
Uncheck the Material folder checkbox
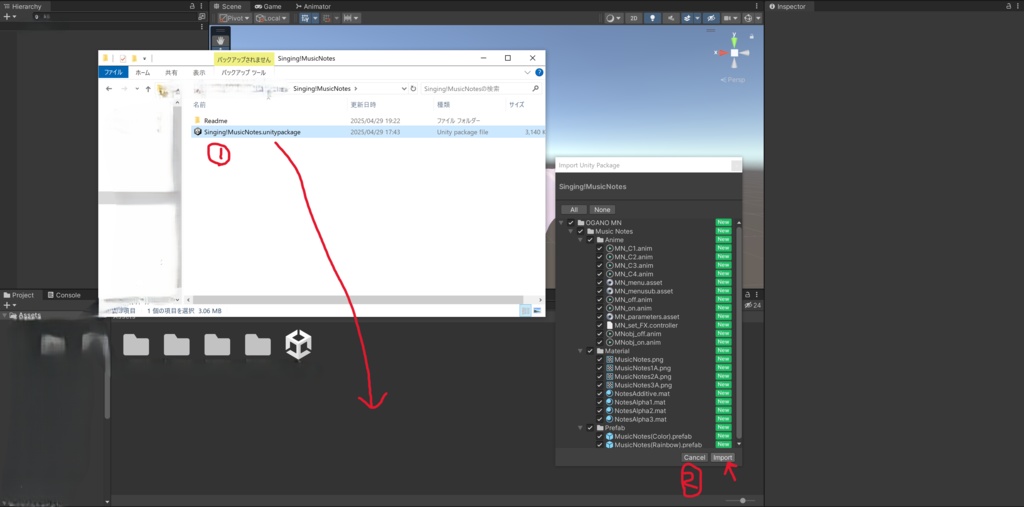590,351
